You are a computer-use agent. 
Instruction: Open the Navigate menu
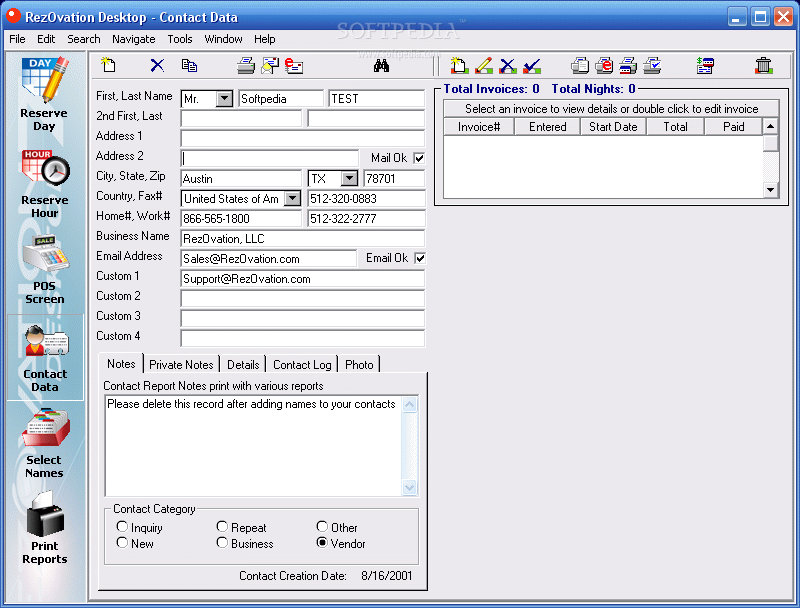(x=134, y=39)
